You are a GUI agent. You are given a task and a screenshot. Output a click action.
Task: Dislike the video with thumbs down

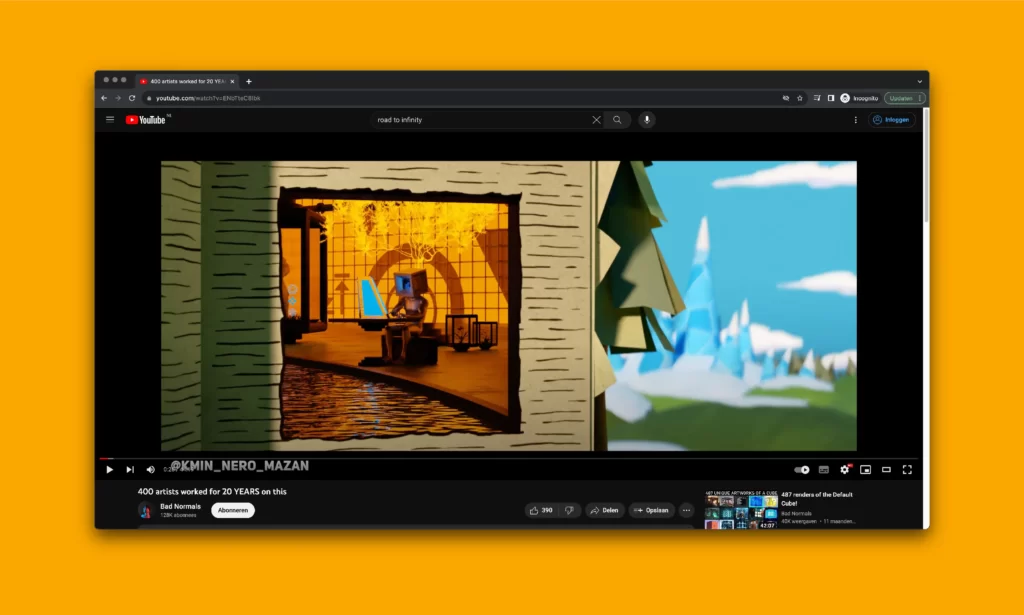(x=569, y=511)
